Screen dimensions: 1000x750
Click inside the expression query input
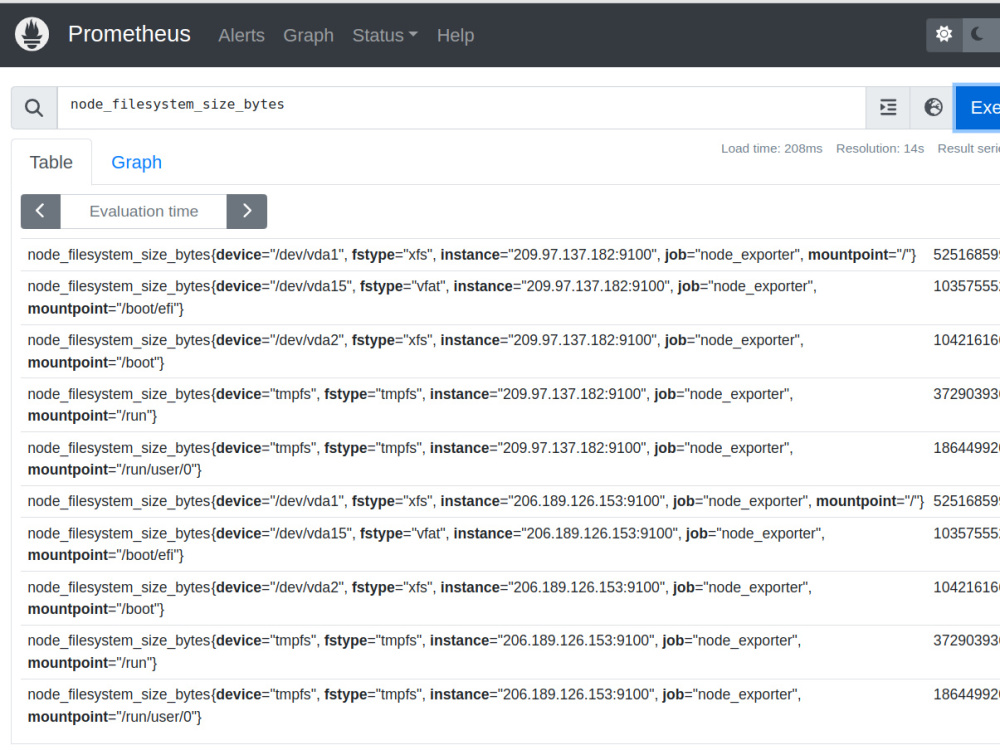click(400, 105)
